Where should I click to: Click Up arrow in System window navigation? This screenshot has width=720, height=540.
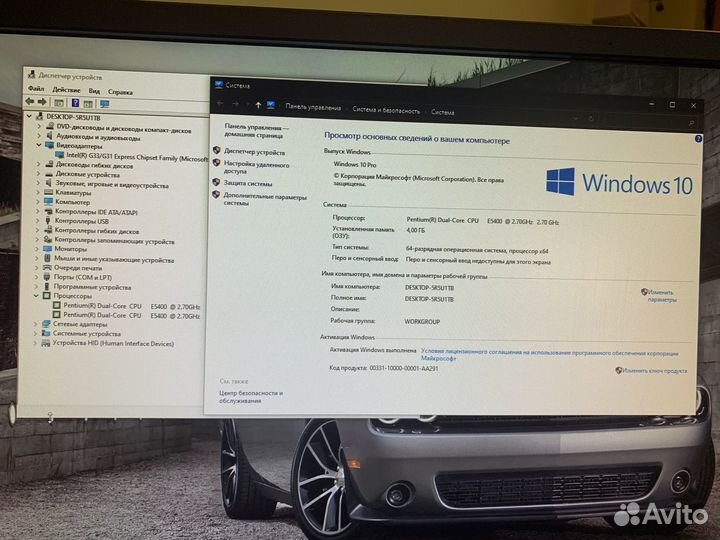pyautogui.click(x=258, y=105)
